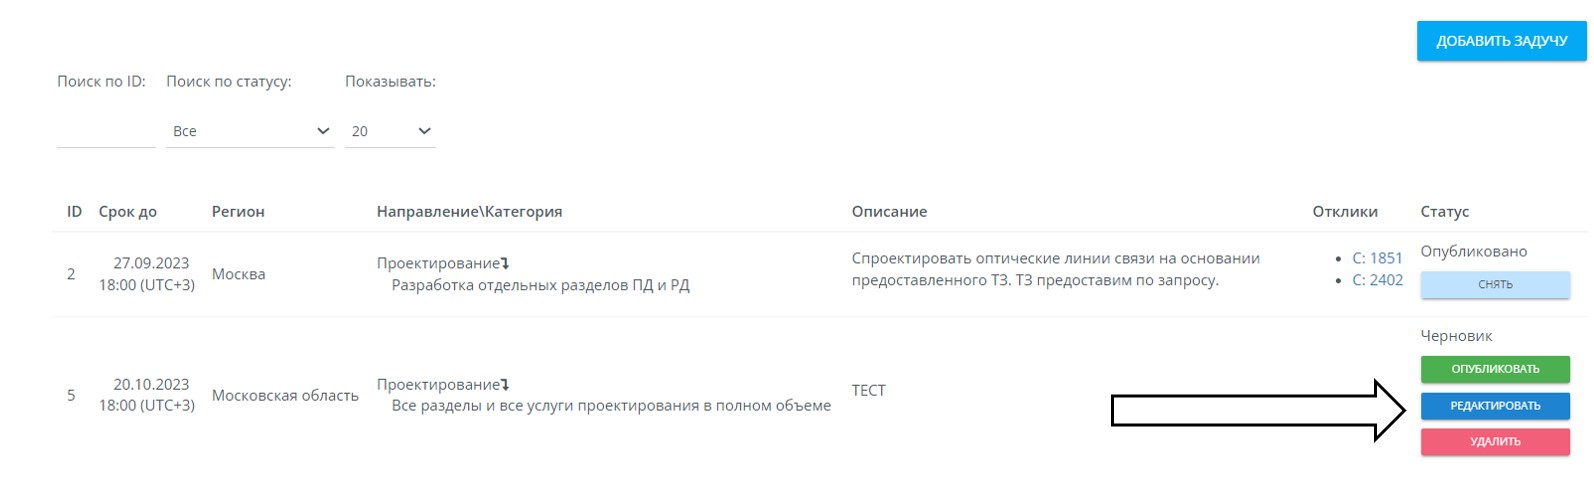Open the status filter dropdown showing "Все"
Screen dimensions: 1594x495
[249, 131]
